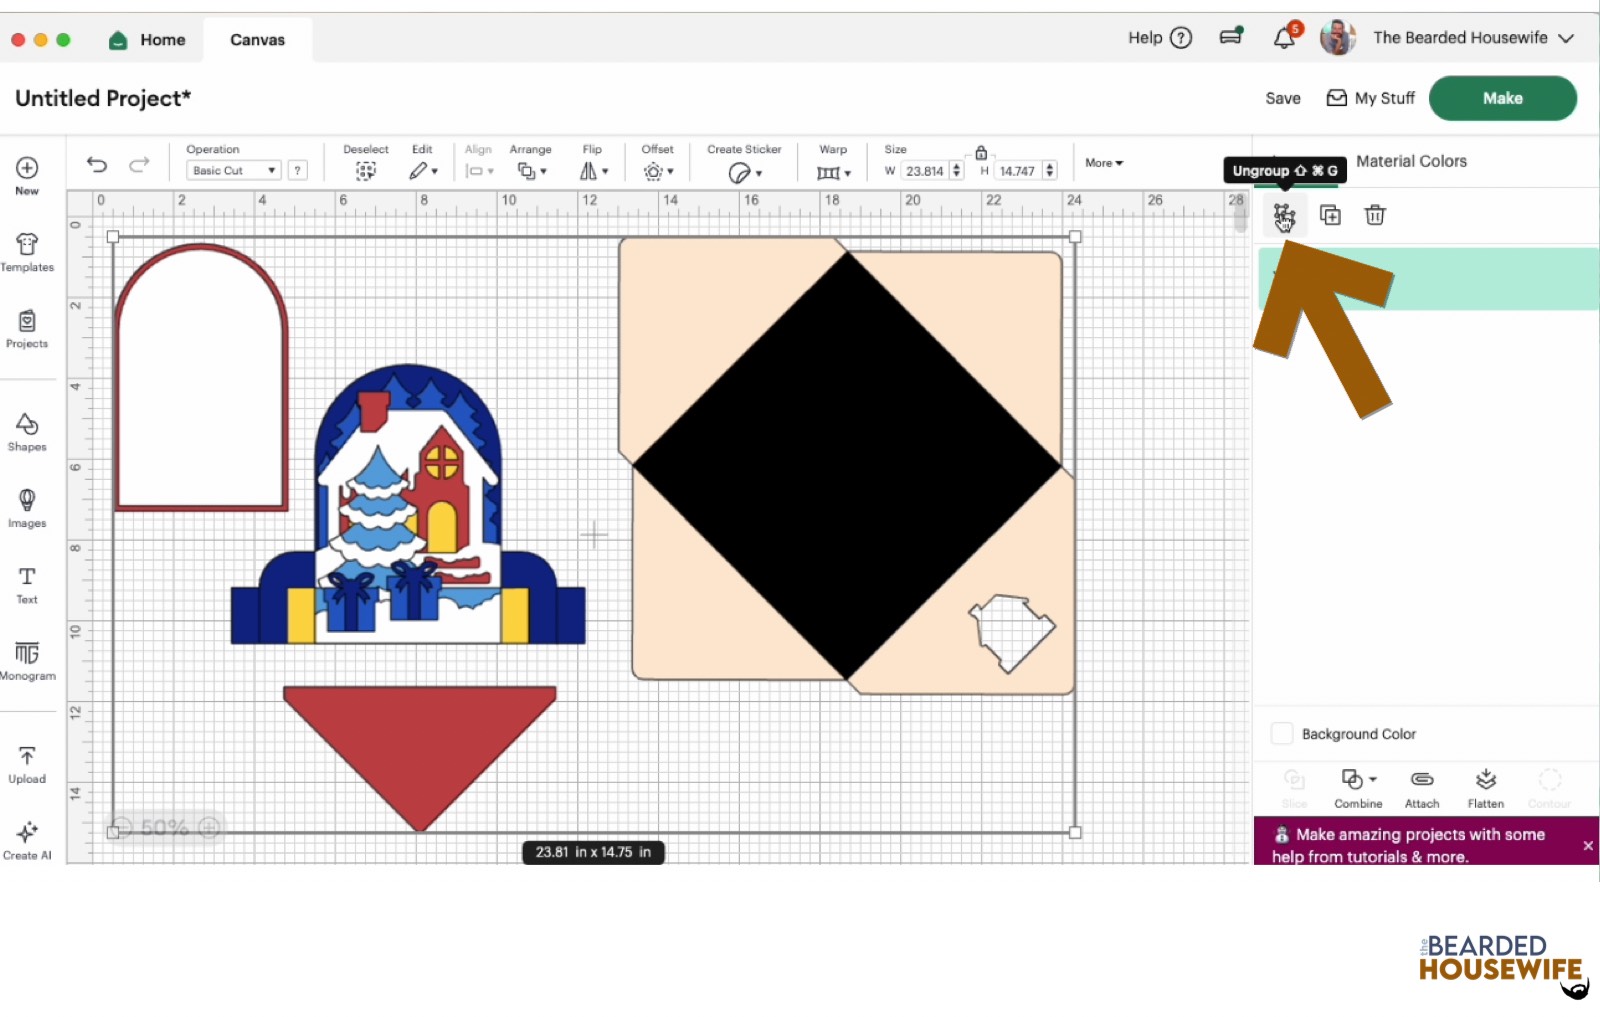This screenshot has height=1017, width=1600.
Task: Delete the selection with the trash icon
Action: coord(1374,214)
